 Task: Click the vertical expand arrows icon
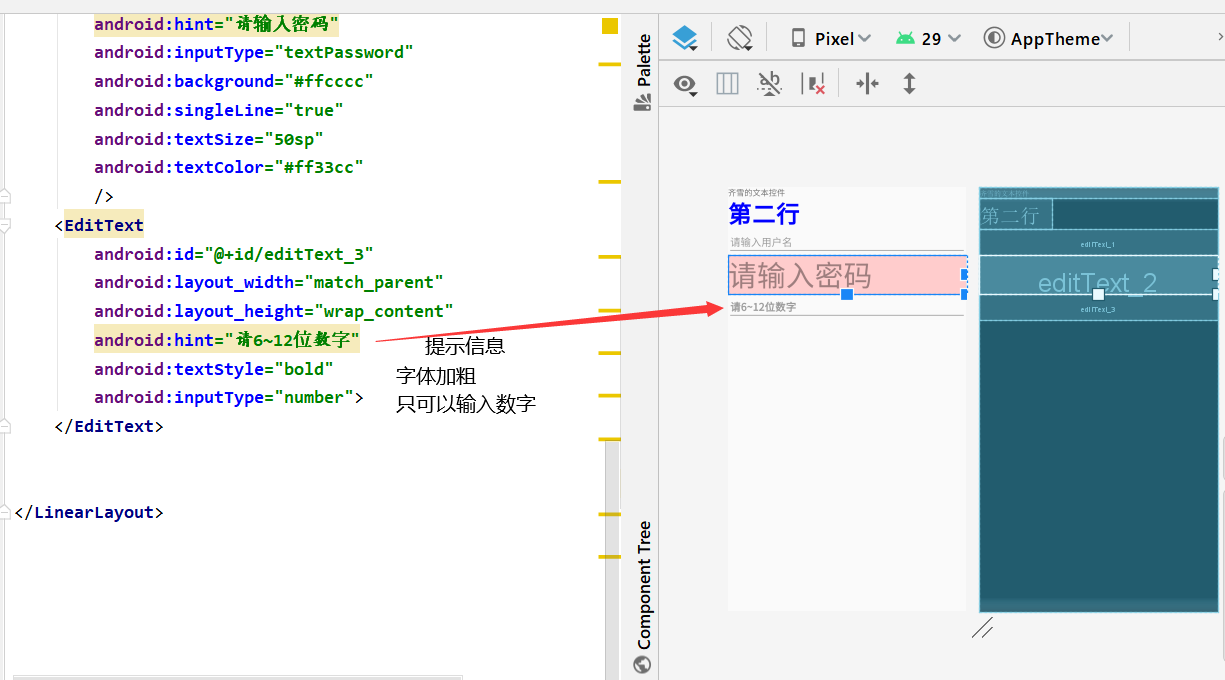point(909,84)
